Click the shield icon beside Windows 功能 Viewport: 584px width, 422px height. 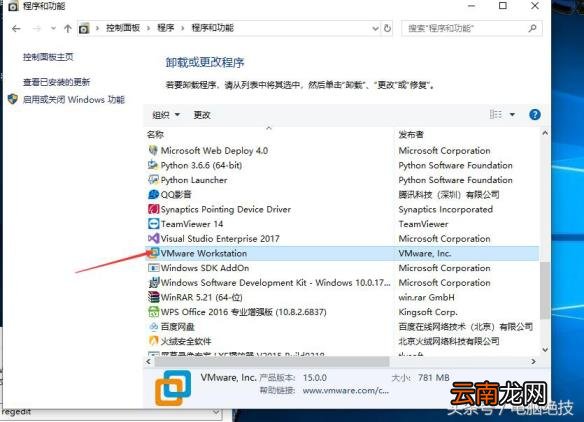[x=13, y=99]
